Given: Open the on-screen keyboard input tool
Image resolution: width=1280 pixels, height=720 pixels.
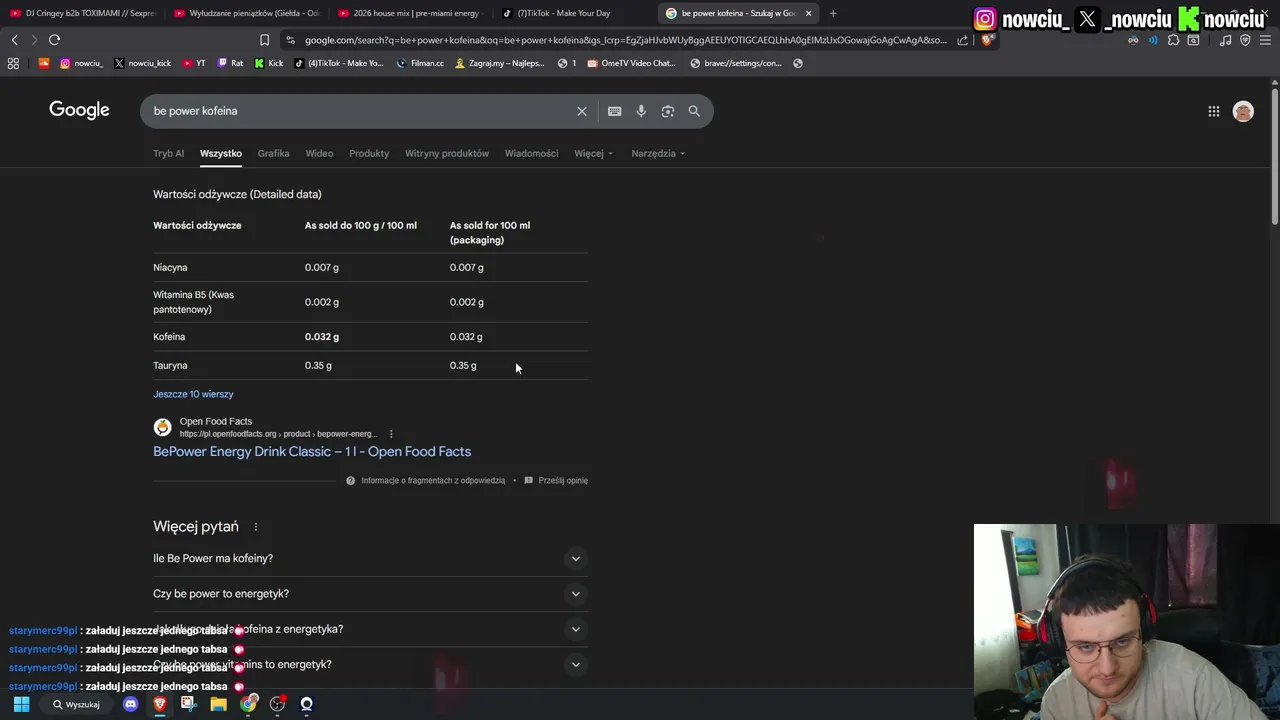Looking at the screenshot, I should (614, 111).
